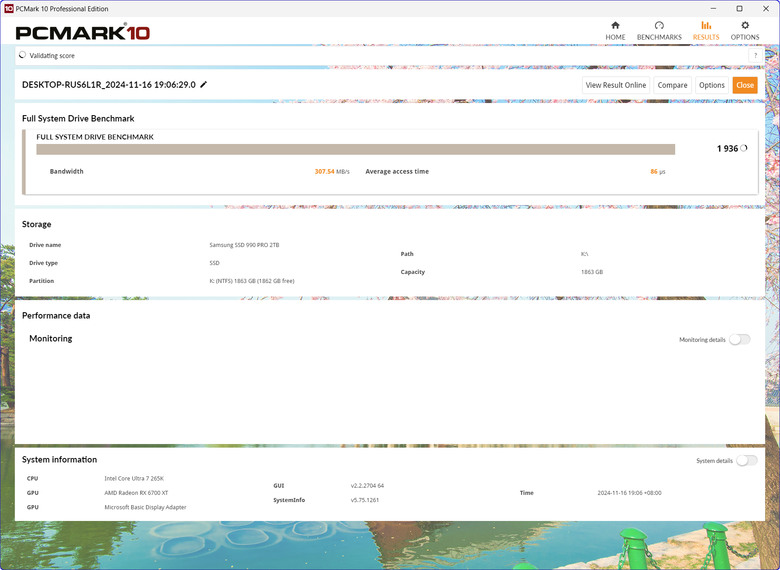Open help question mark button
Viewport: 780px width, 570px height.
[755, 56]
